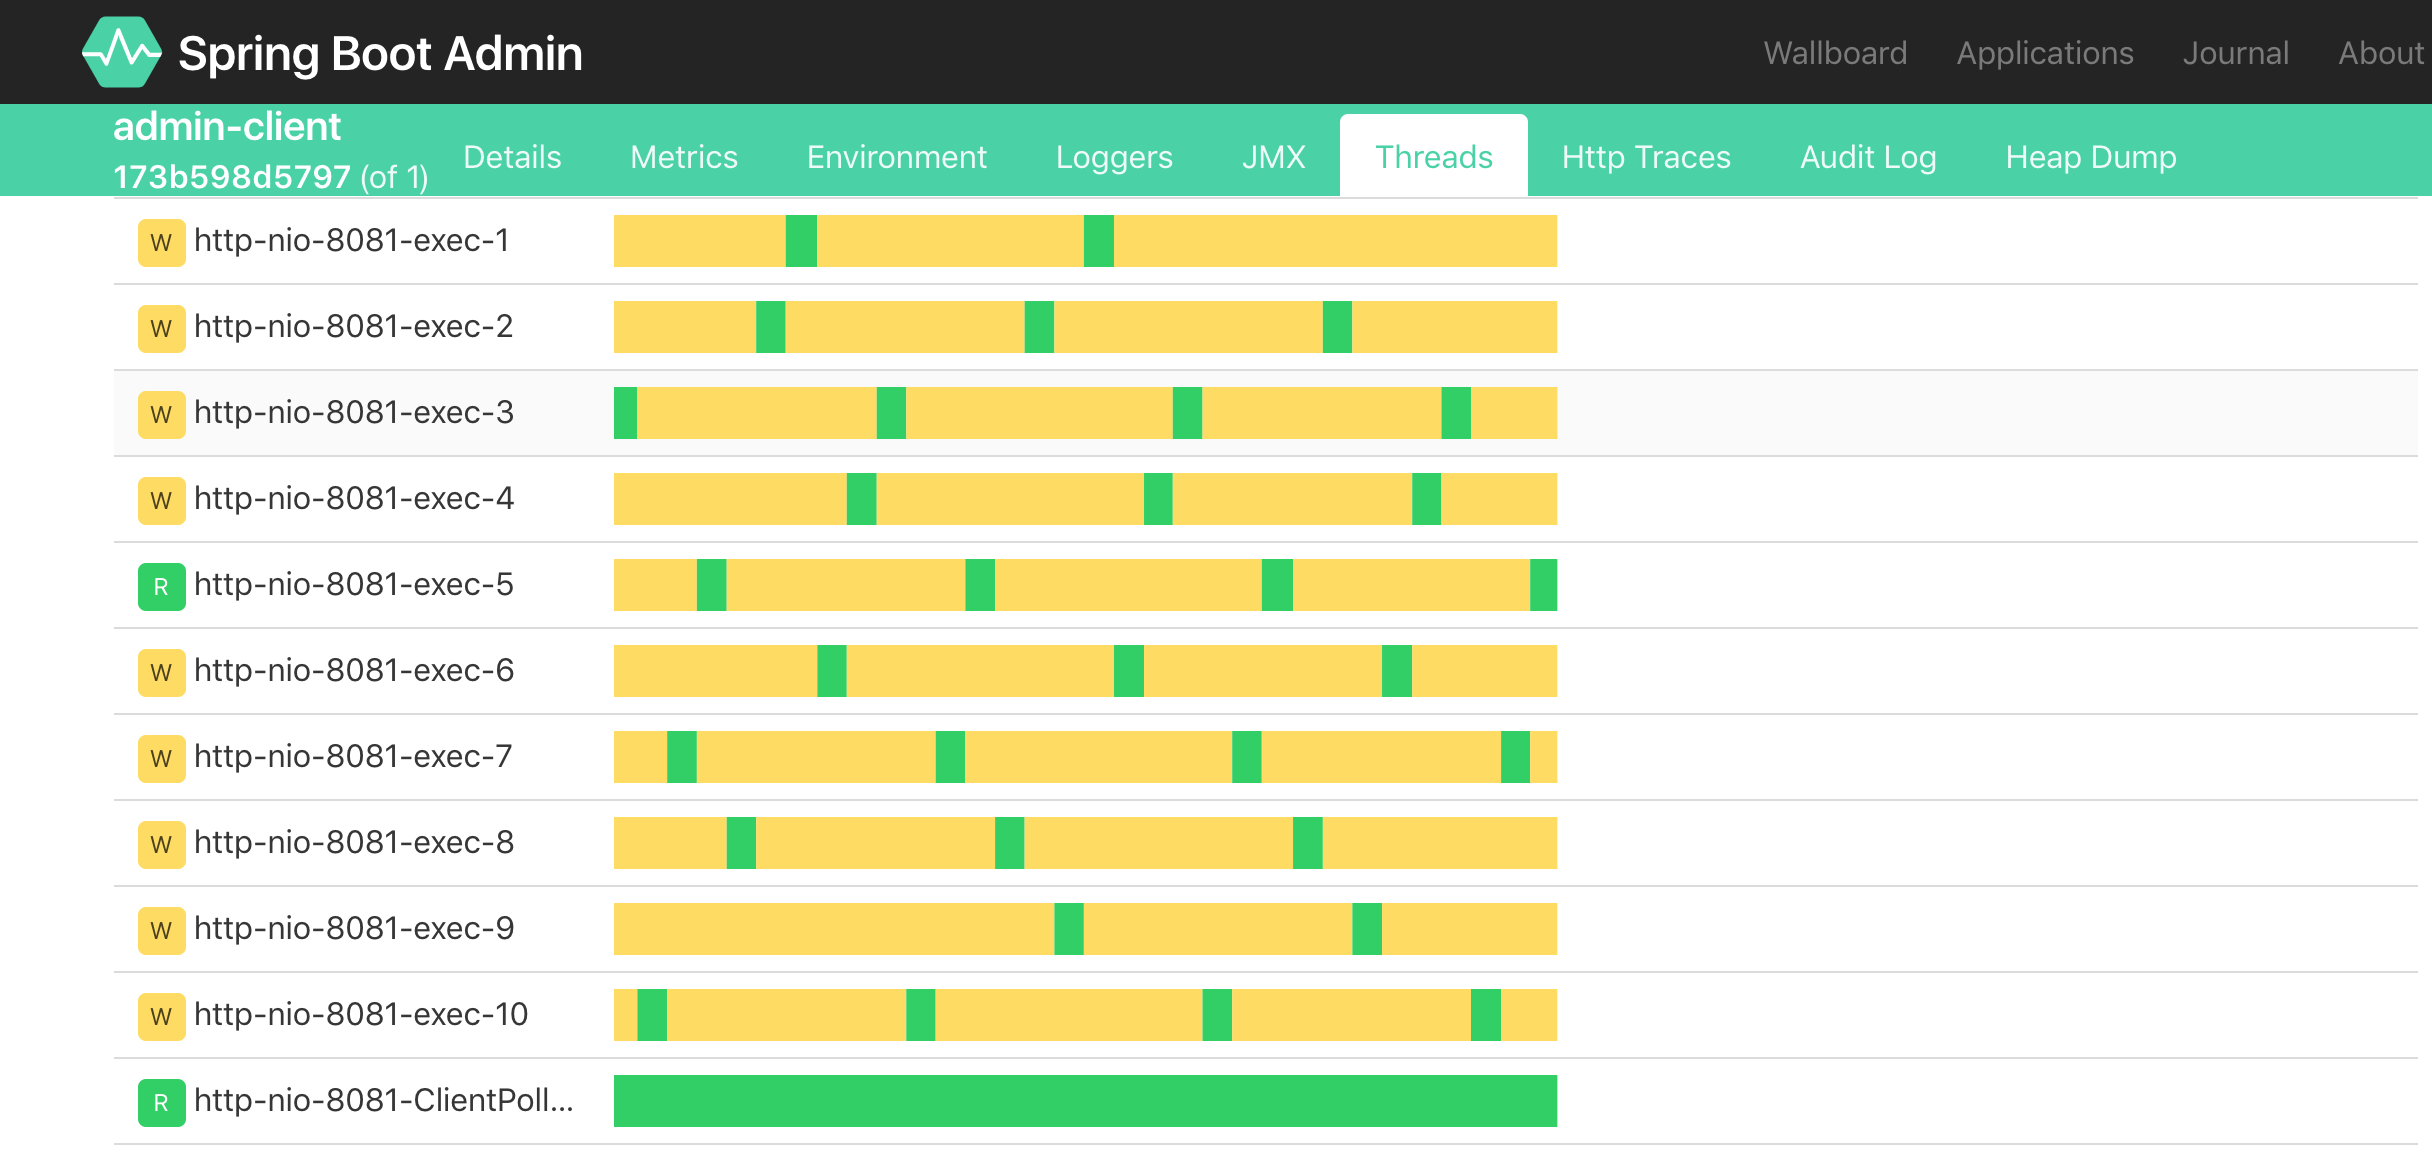Click the last green segment in exec-10 timeline
The width and height of the screenshot is (2432, 1152).
[1486, 1015]
